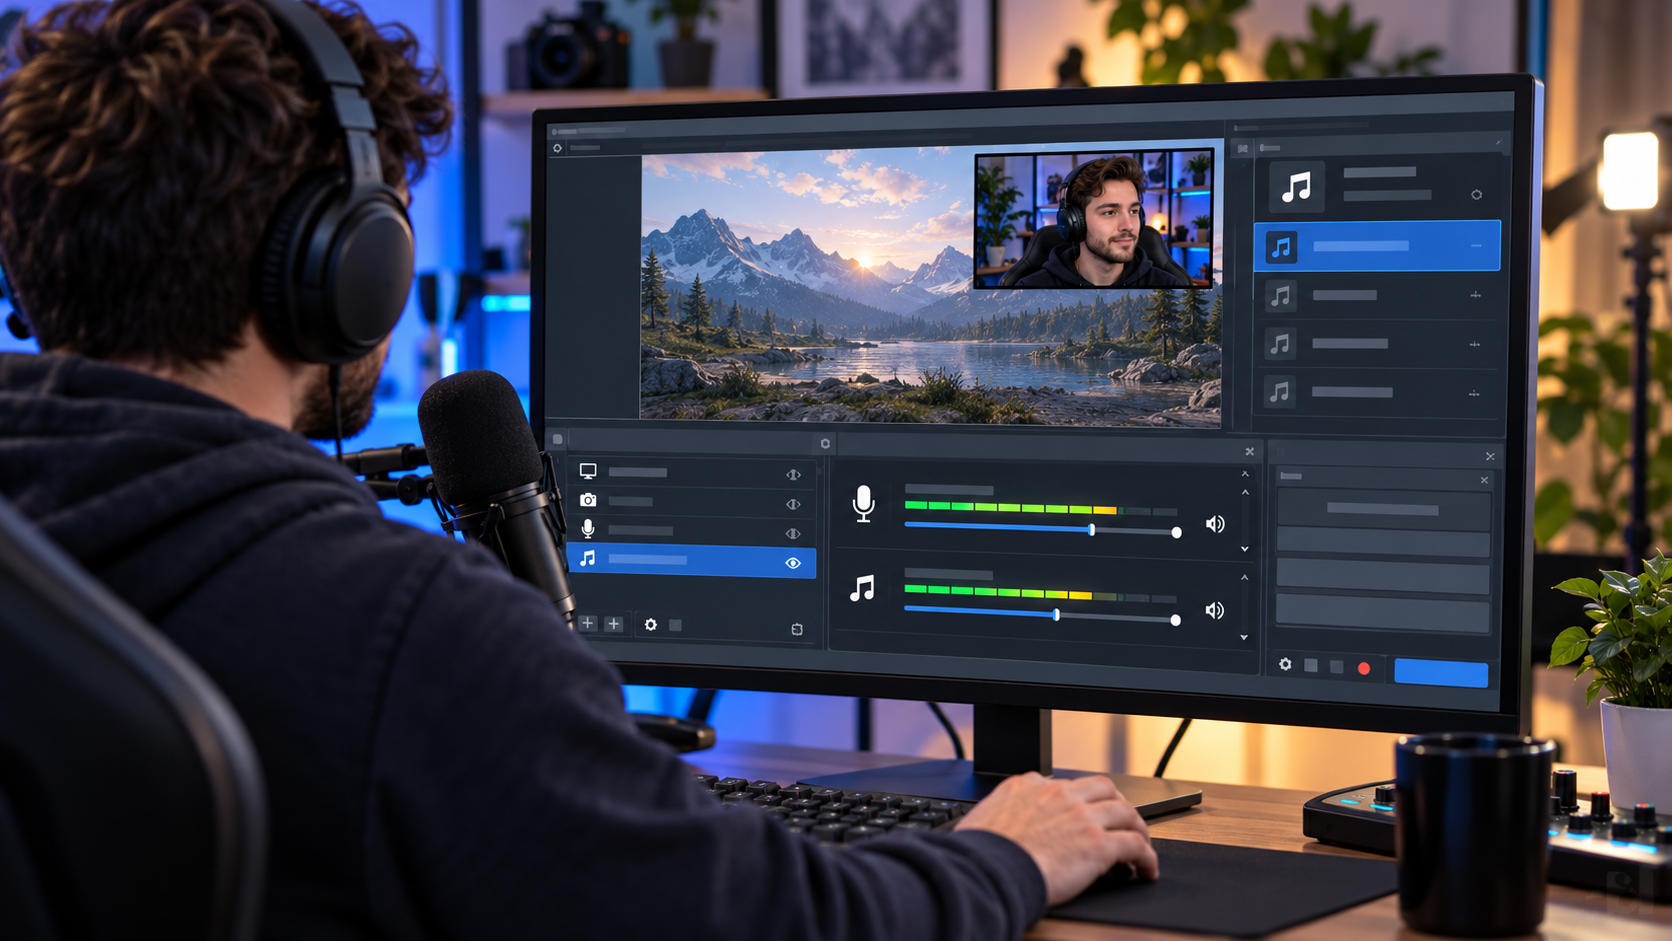Open the gear icon above the preview
This screenshot has height=941, width=1672.
point(558,148)
